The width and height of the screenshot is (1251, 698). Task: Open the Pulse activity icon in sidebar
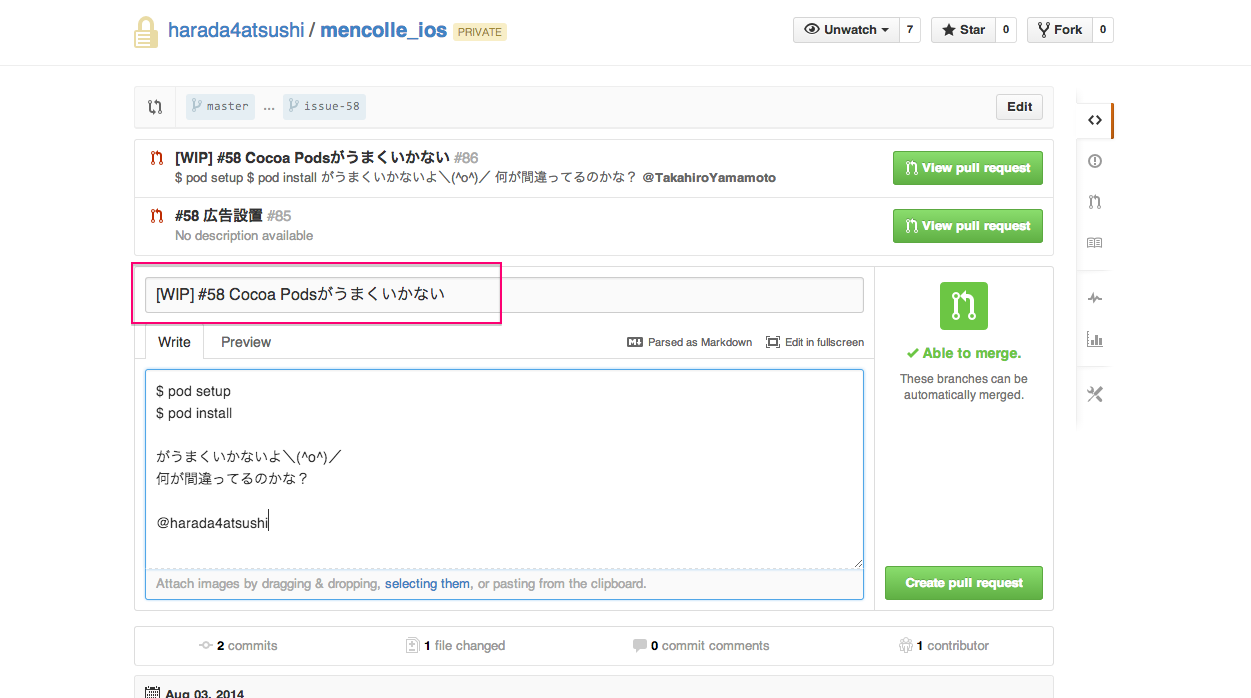point(1094,297)
